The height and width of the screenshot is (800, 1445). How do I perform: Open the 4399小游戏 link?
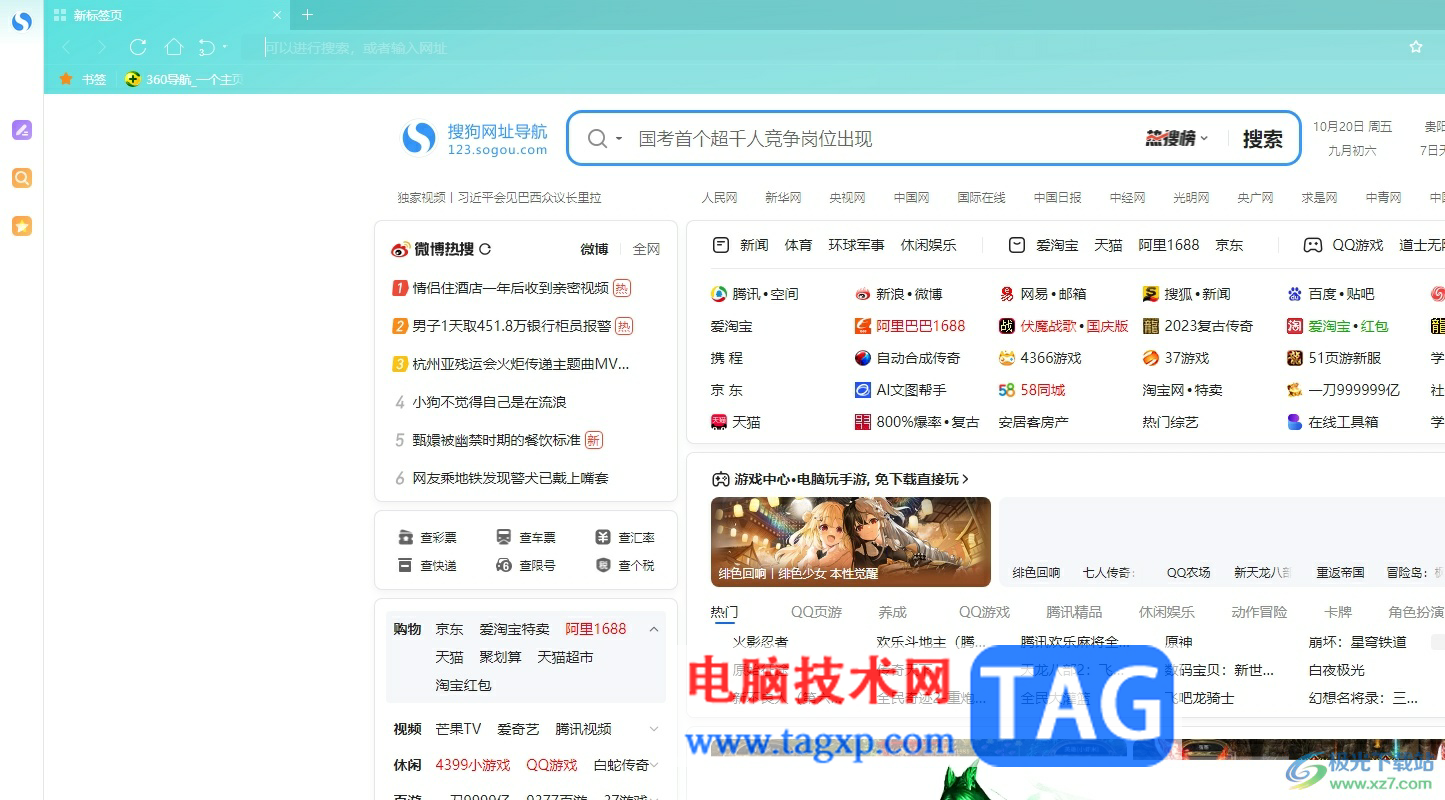[x=473, y=765]
